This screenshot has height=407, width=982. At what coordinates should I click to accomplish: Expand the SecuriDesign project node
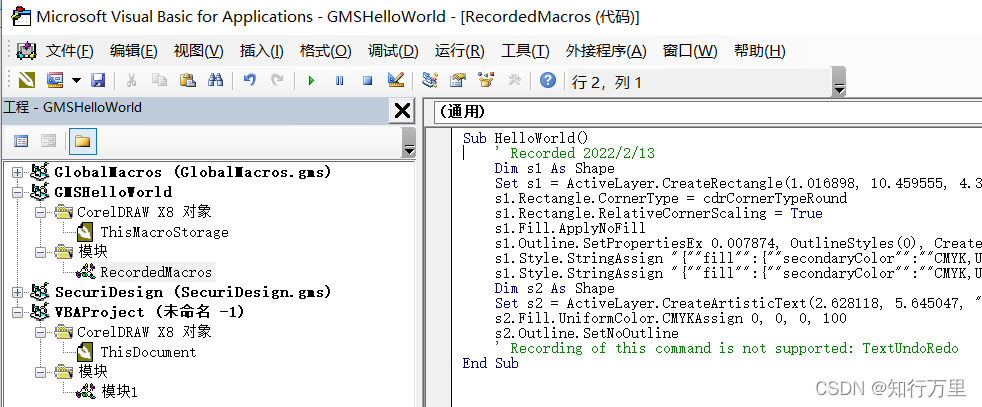(x=16, y=292)
